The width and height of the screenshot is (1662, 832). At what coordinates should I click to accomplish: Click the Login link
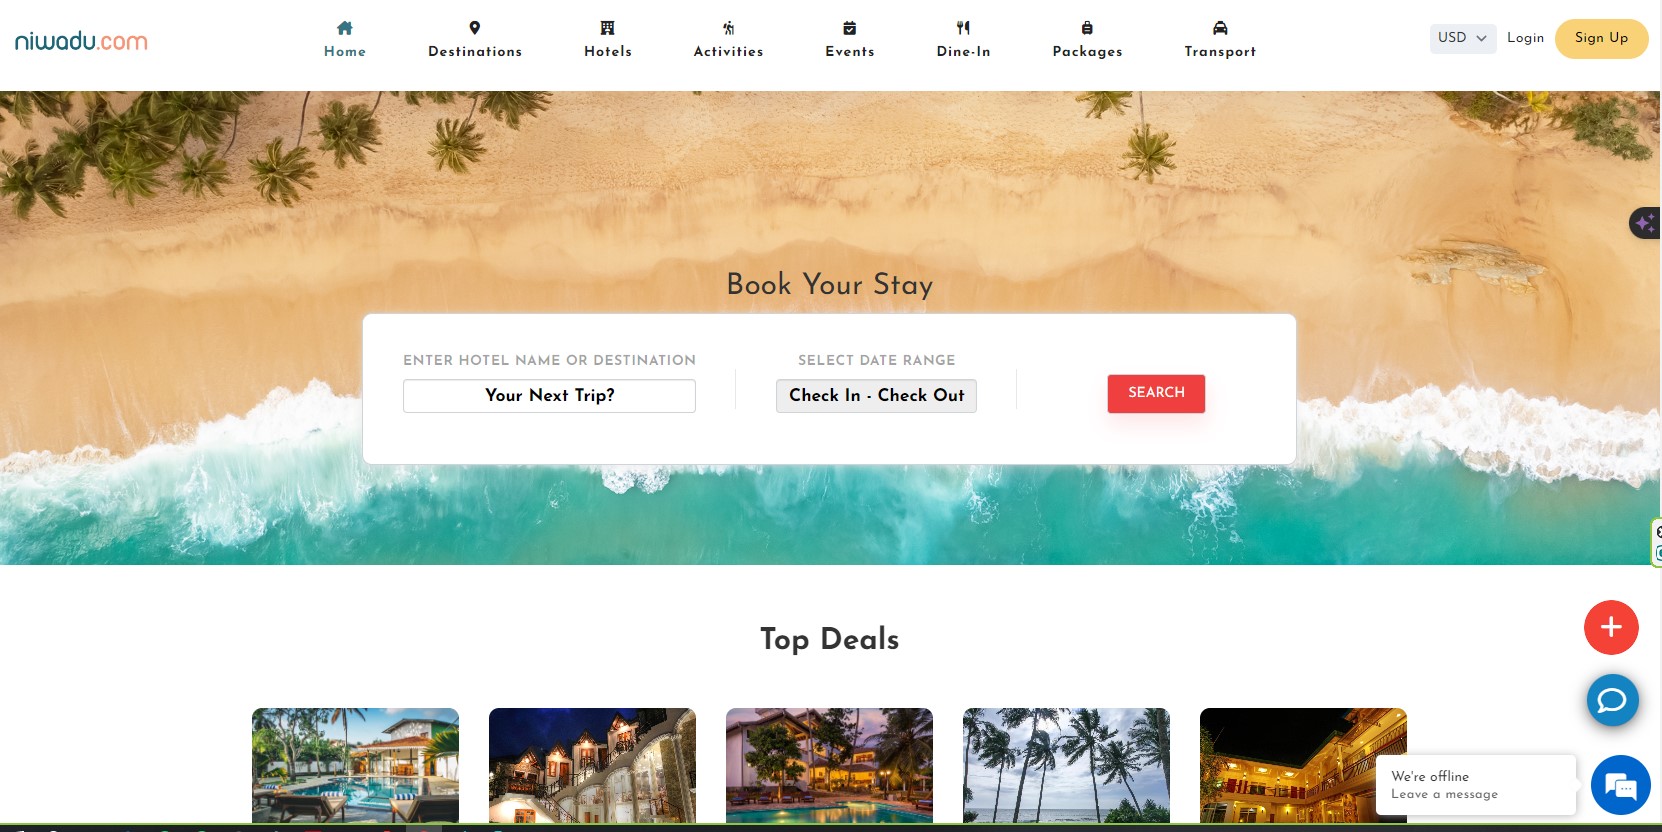coord(1525,38)
